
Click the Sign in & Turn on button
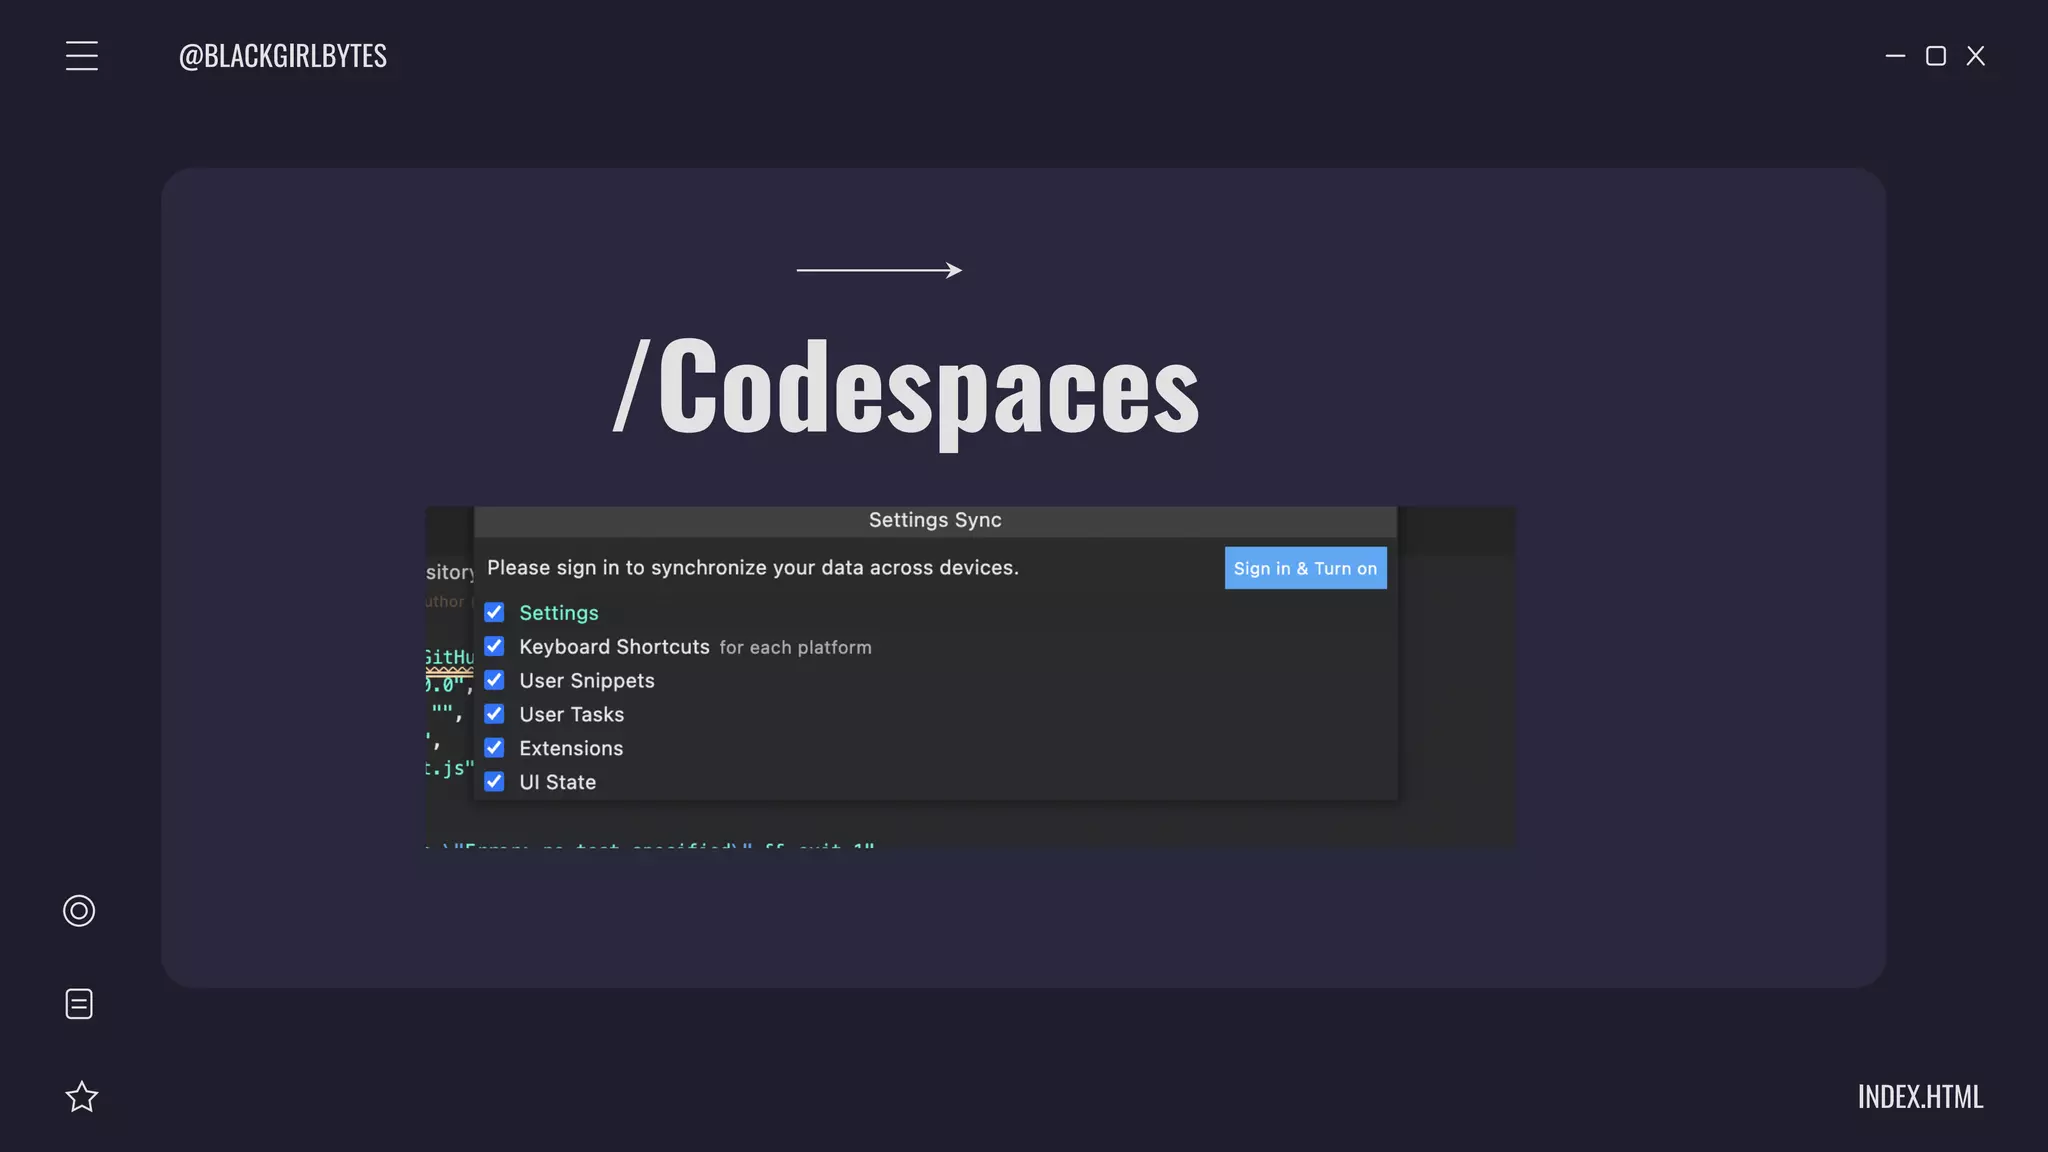(1305, 568)
